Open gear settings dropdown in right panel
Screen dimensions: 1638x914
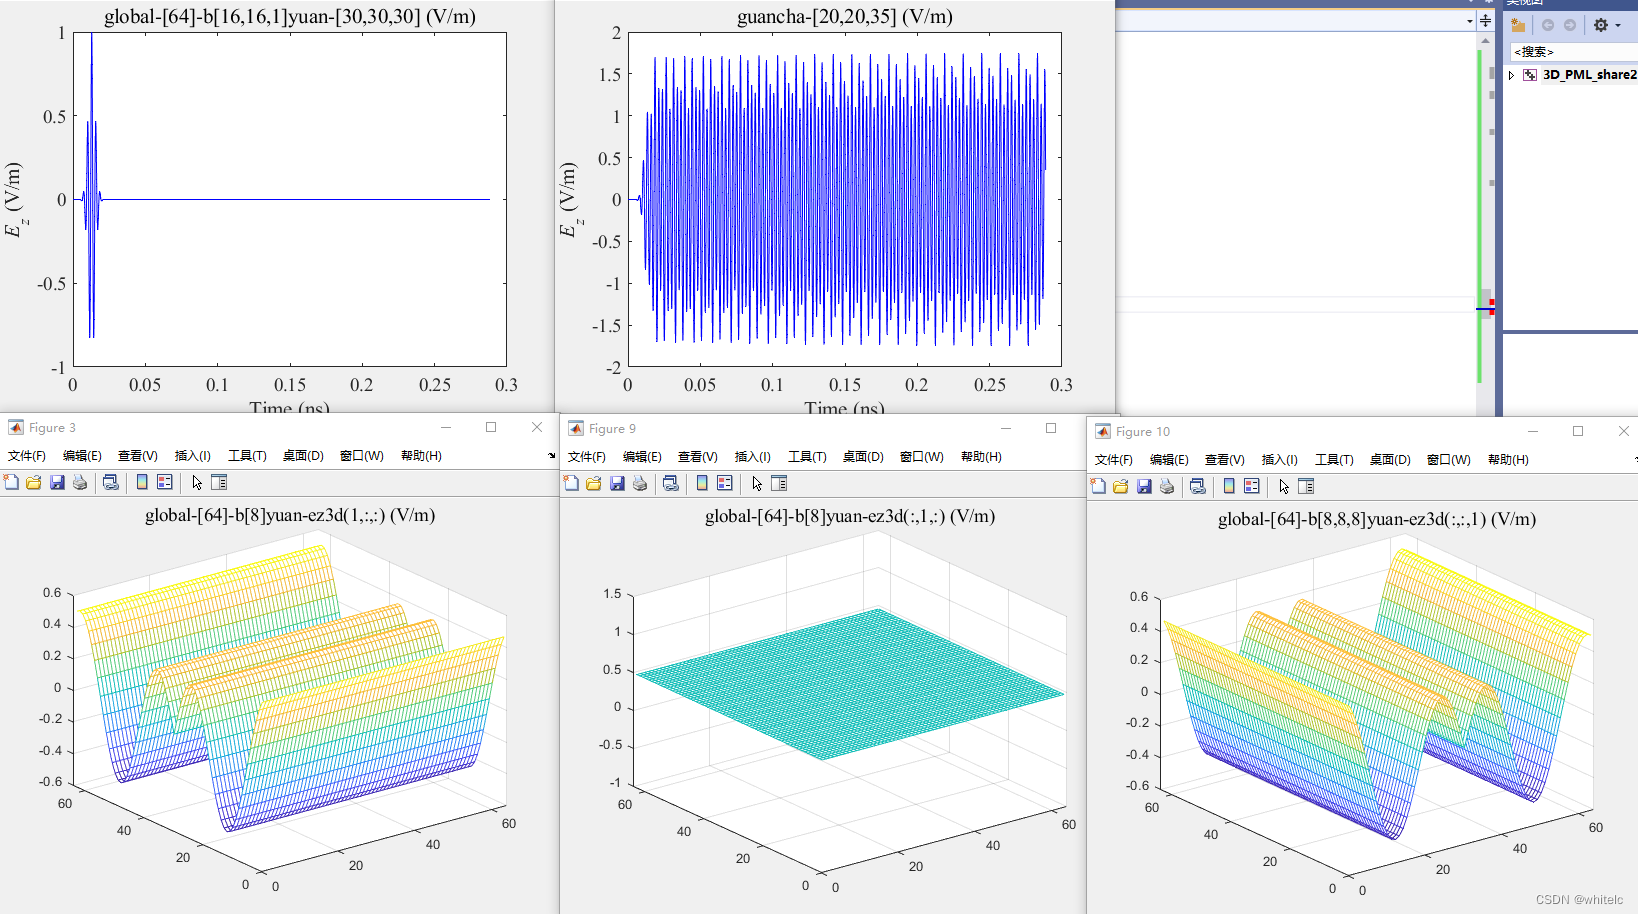pos(1606,25)
